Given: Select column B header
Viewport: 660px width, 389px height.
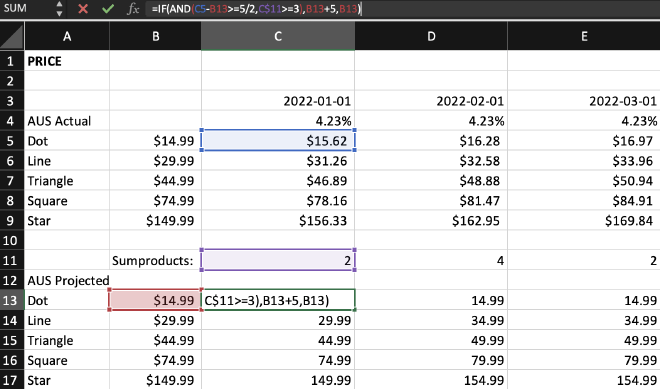Looking at the screenshot, I should [155, 37].
